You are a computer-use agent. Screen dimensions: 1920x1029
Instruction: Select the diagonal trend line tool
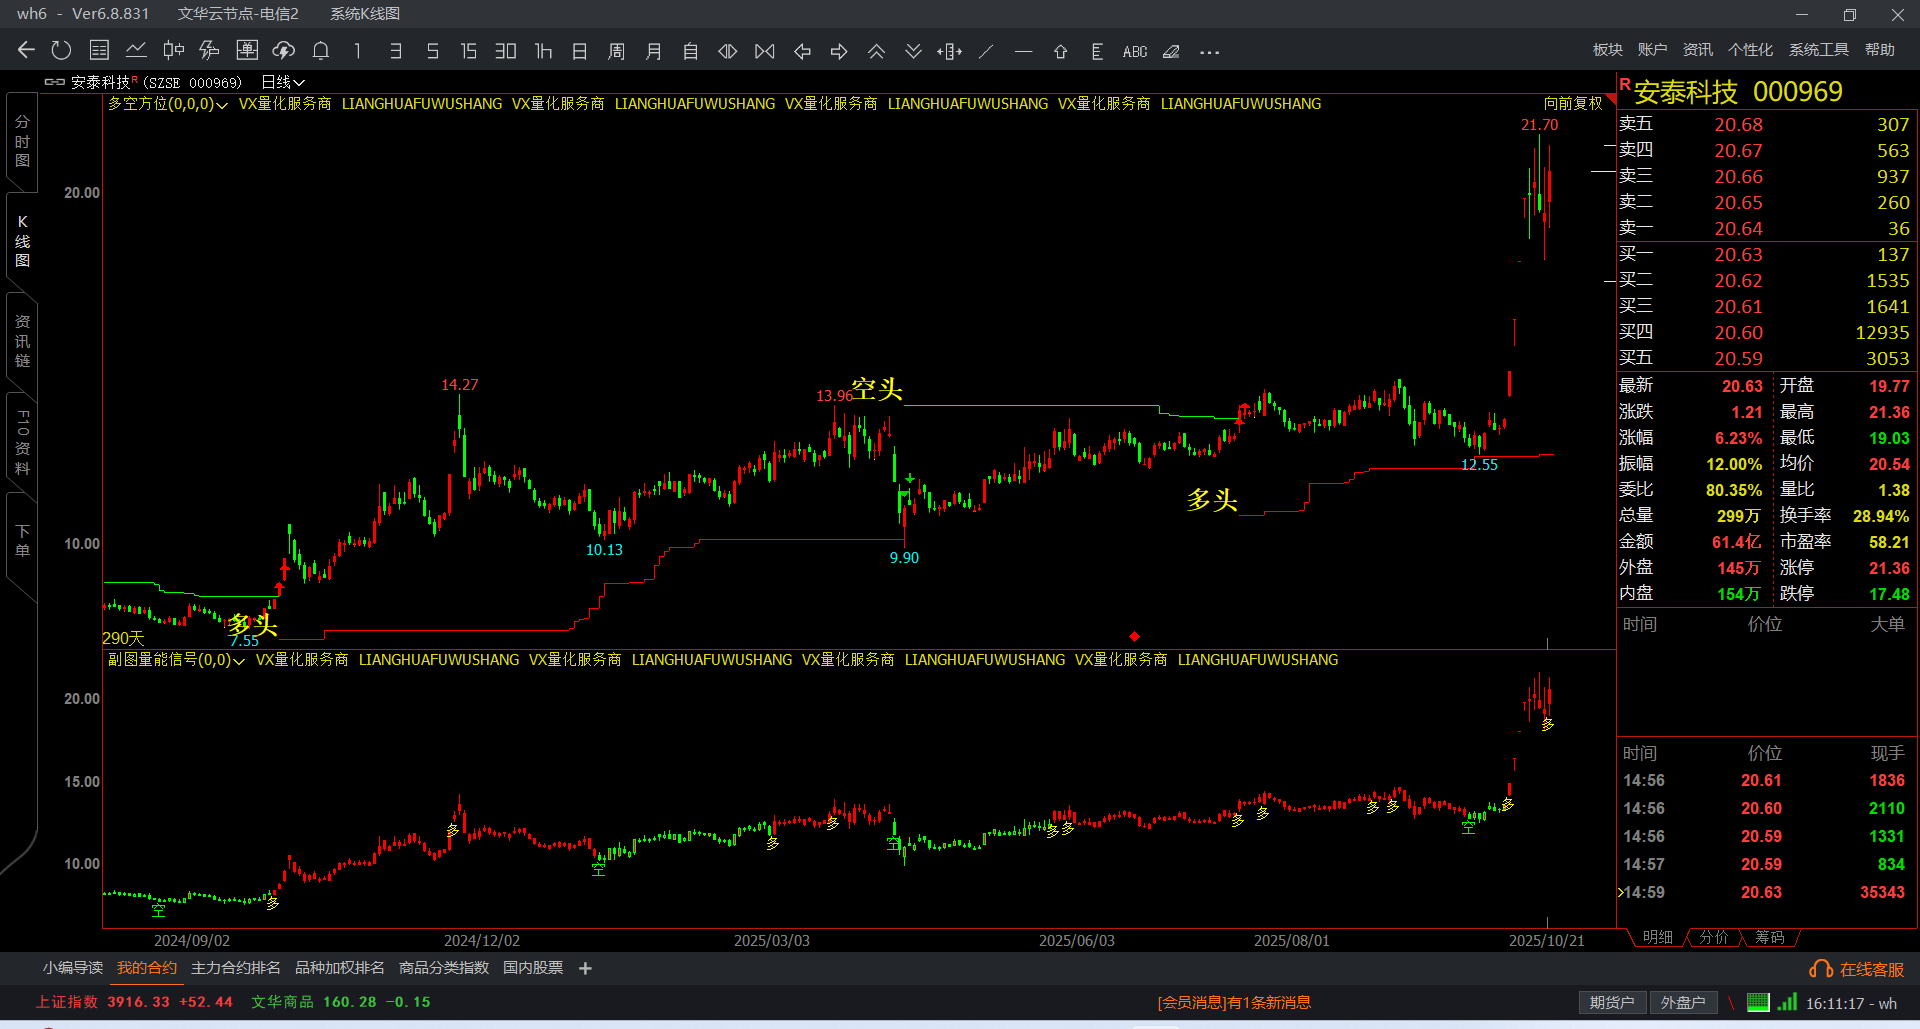(x=986, y=51)
